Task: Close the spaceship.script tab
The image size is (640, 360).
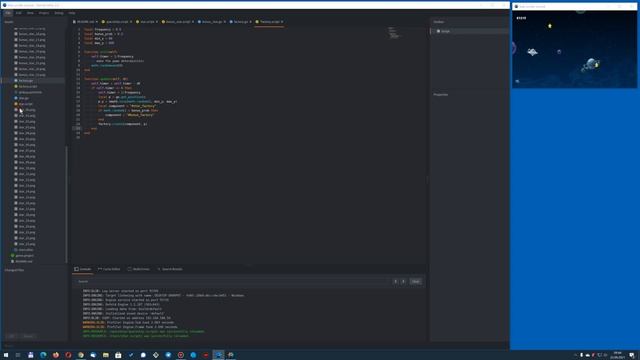Action: click(131, 22)
